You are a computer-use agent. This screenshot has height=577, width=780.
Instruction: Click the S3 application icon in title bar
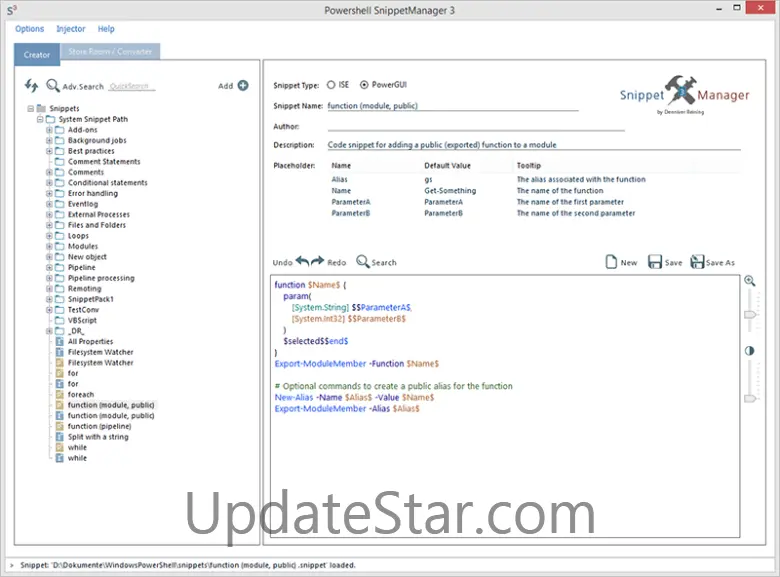(12, 9)
